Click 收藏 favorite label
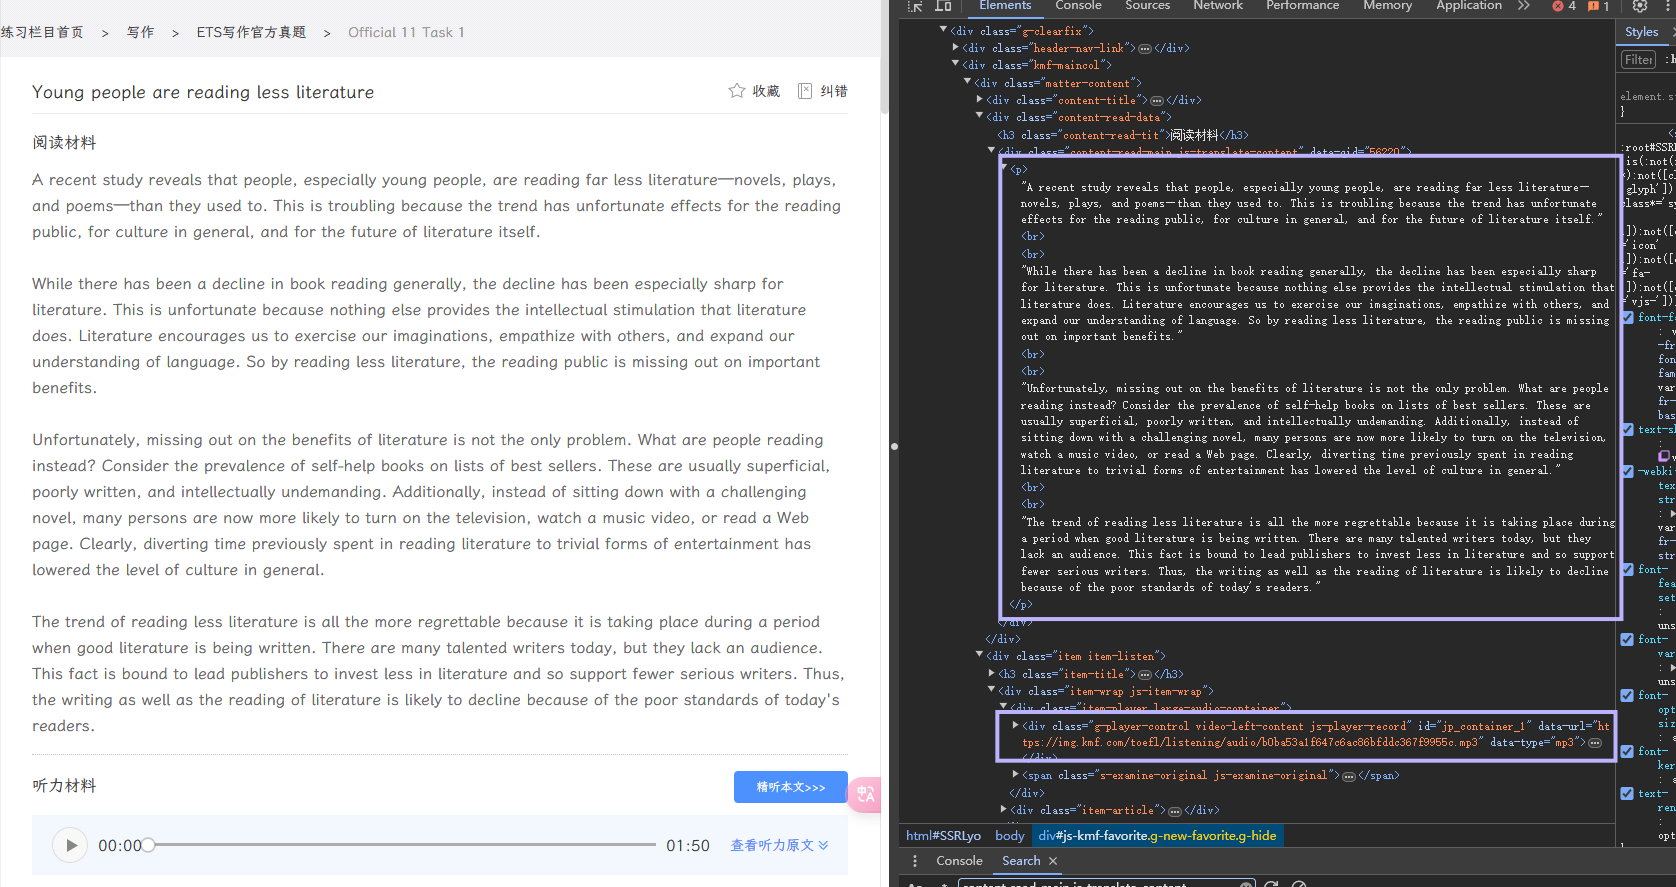This screenshot has height=887, width=1676. [x=766, y=91]
